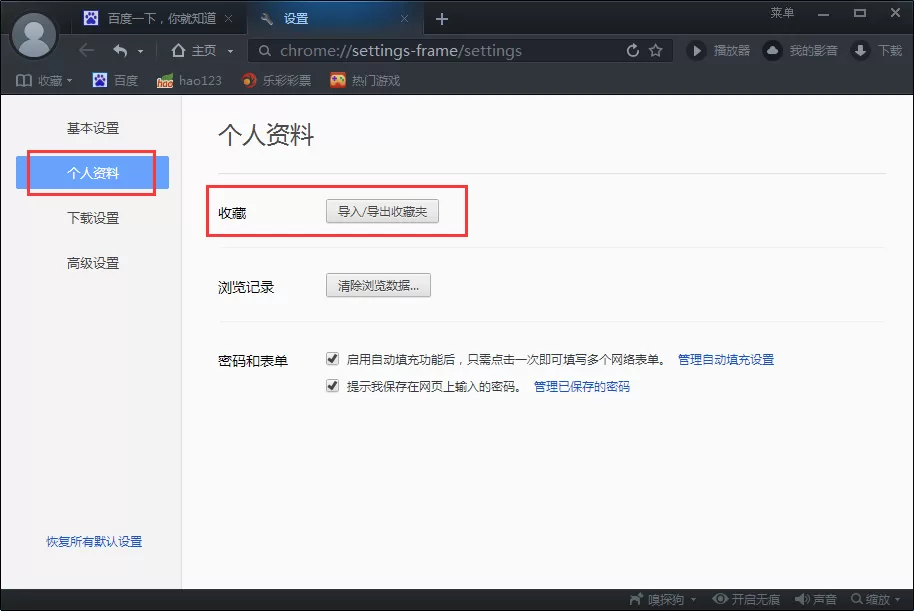Open the 收藏 bookmarks dropdown
Screen dimensions: 914x611
point(44,80)
